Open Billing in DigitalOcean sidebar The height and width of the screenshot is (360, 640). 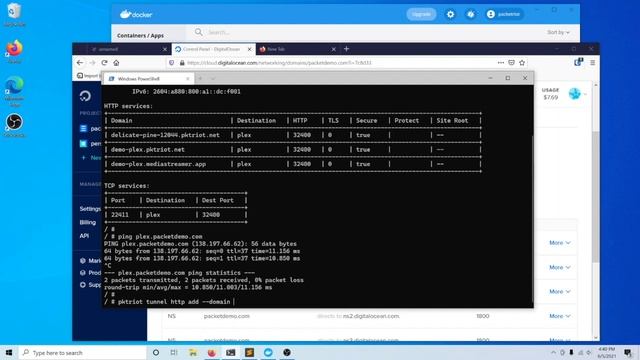(x=88, y=222)
